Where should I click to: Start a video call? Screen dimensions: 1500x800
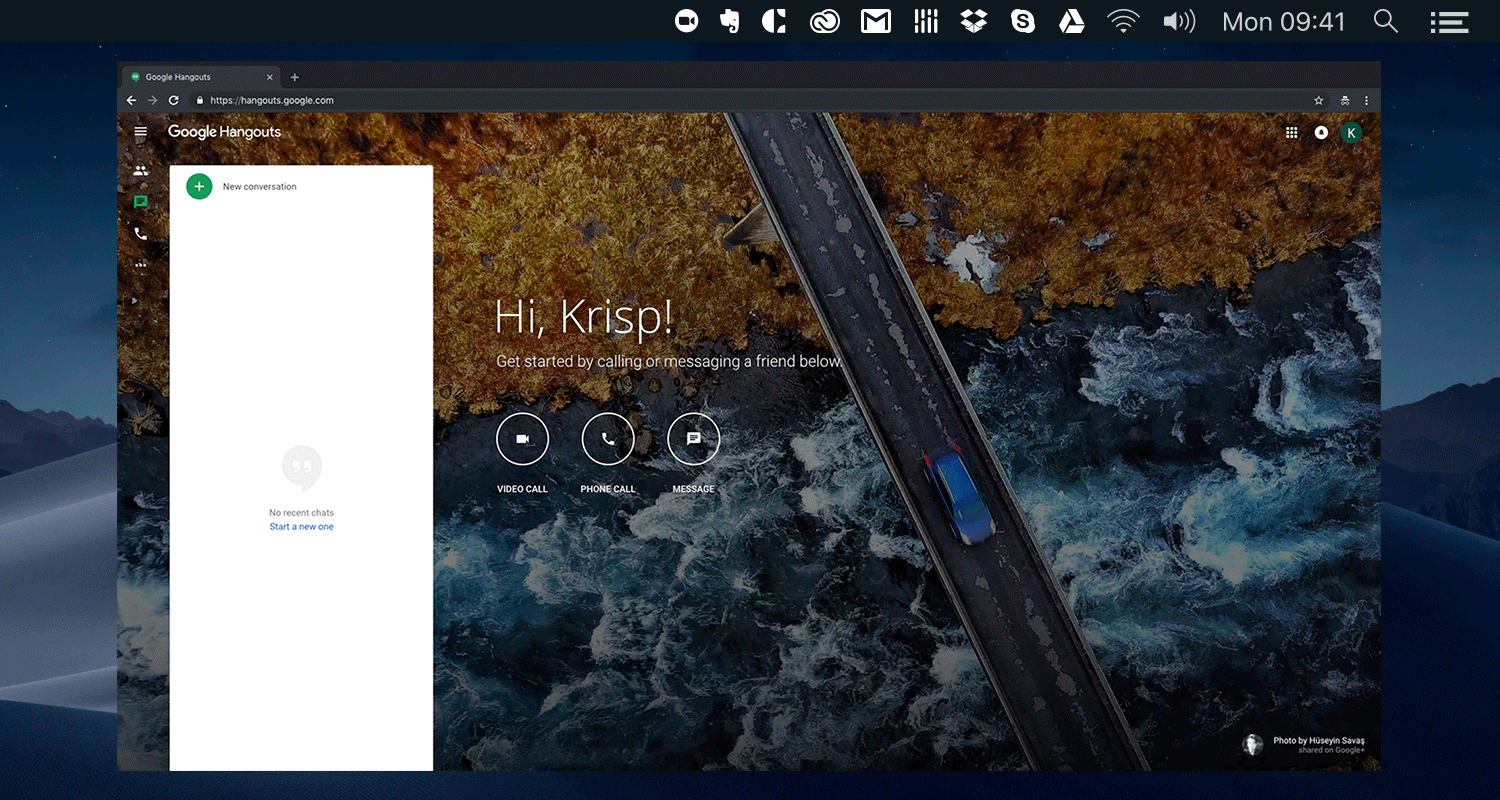pyautogui.click(x=522, y=439)
